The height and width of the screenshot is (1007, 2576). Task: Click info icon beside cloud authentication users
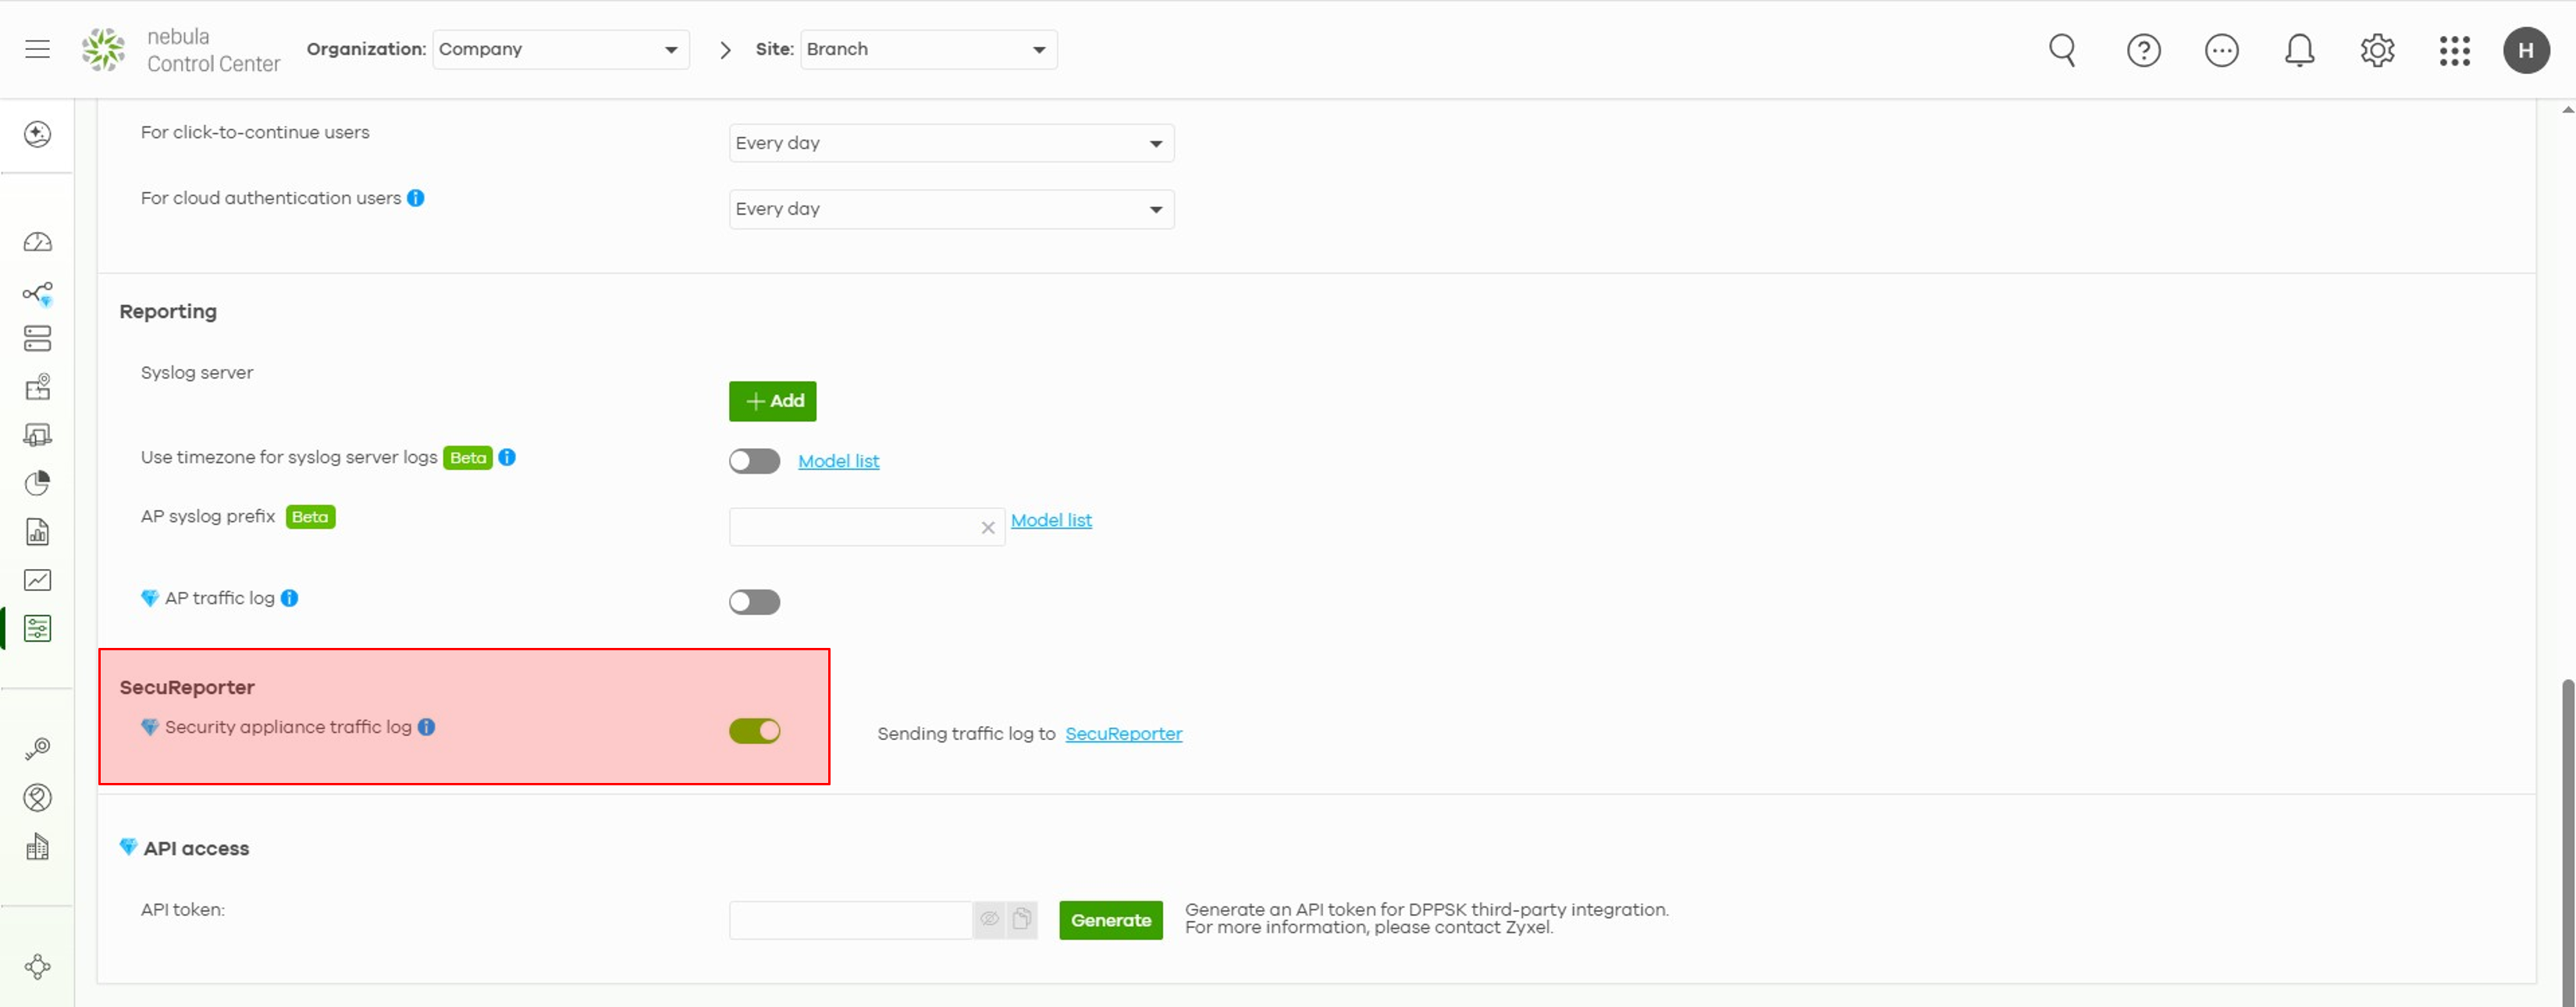[x=416, y=198]
